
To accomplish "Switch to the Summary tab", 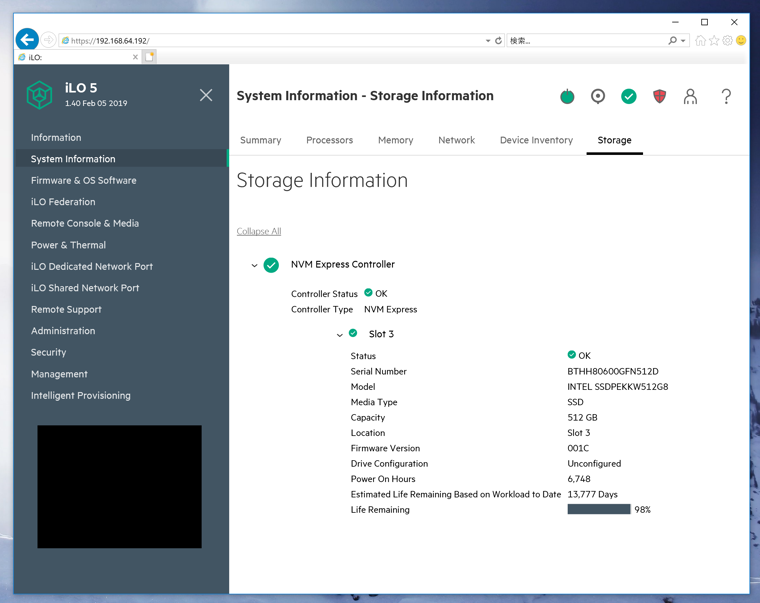I will coord(261,140).
